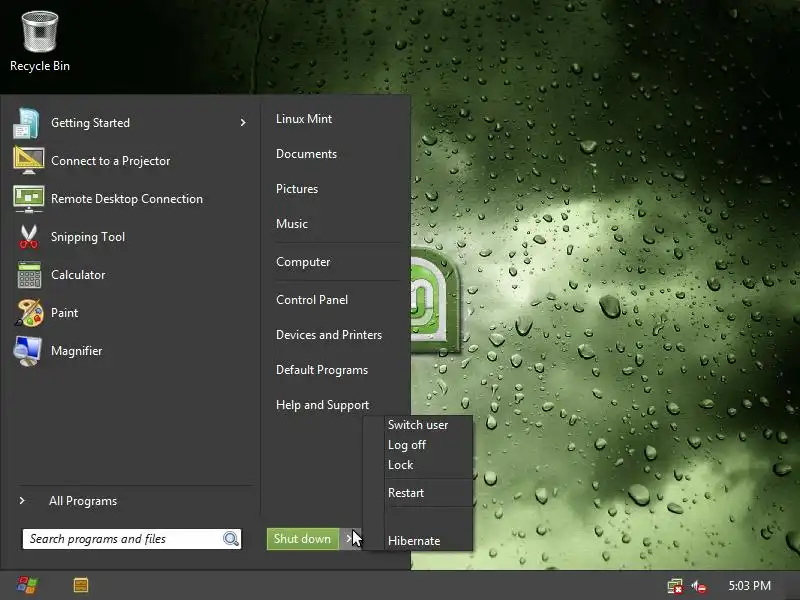Click the Magnifier label
The width and height of the screenshot is (800, 600).
pos(77,351)
